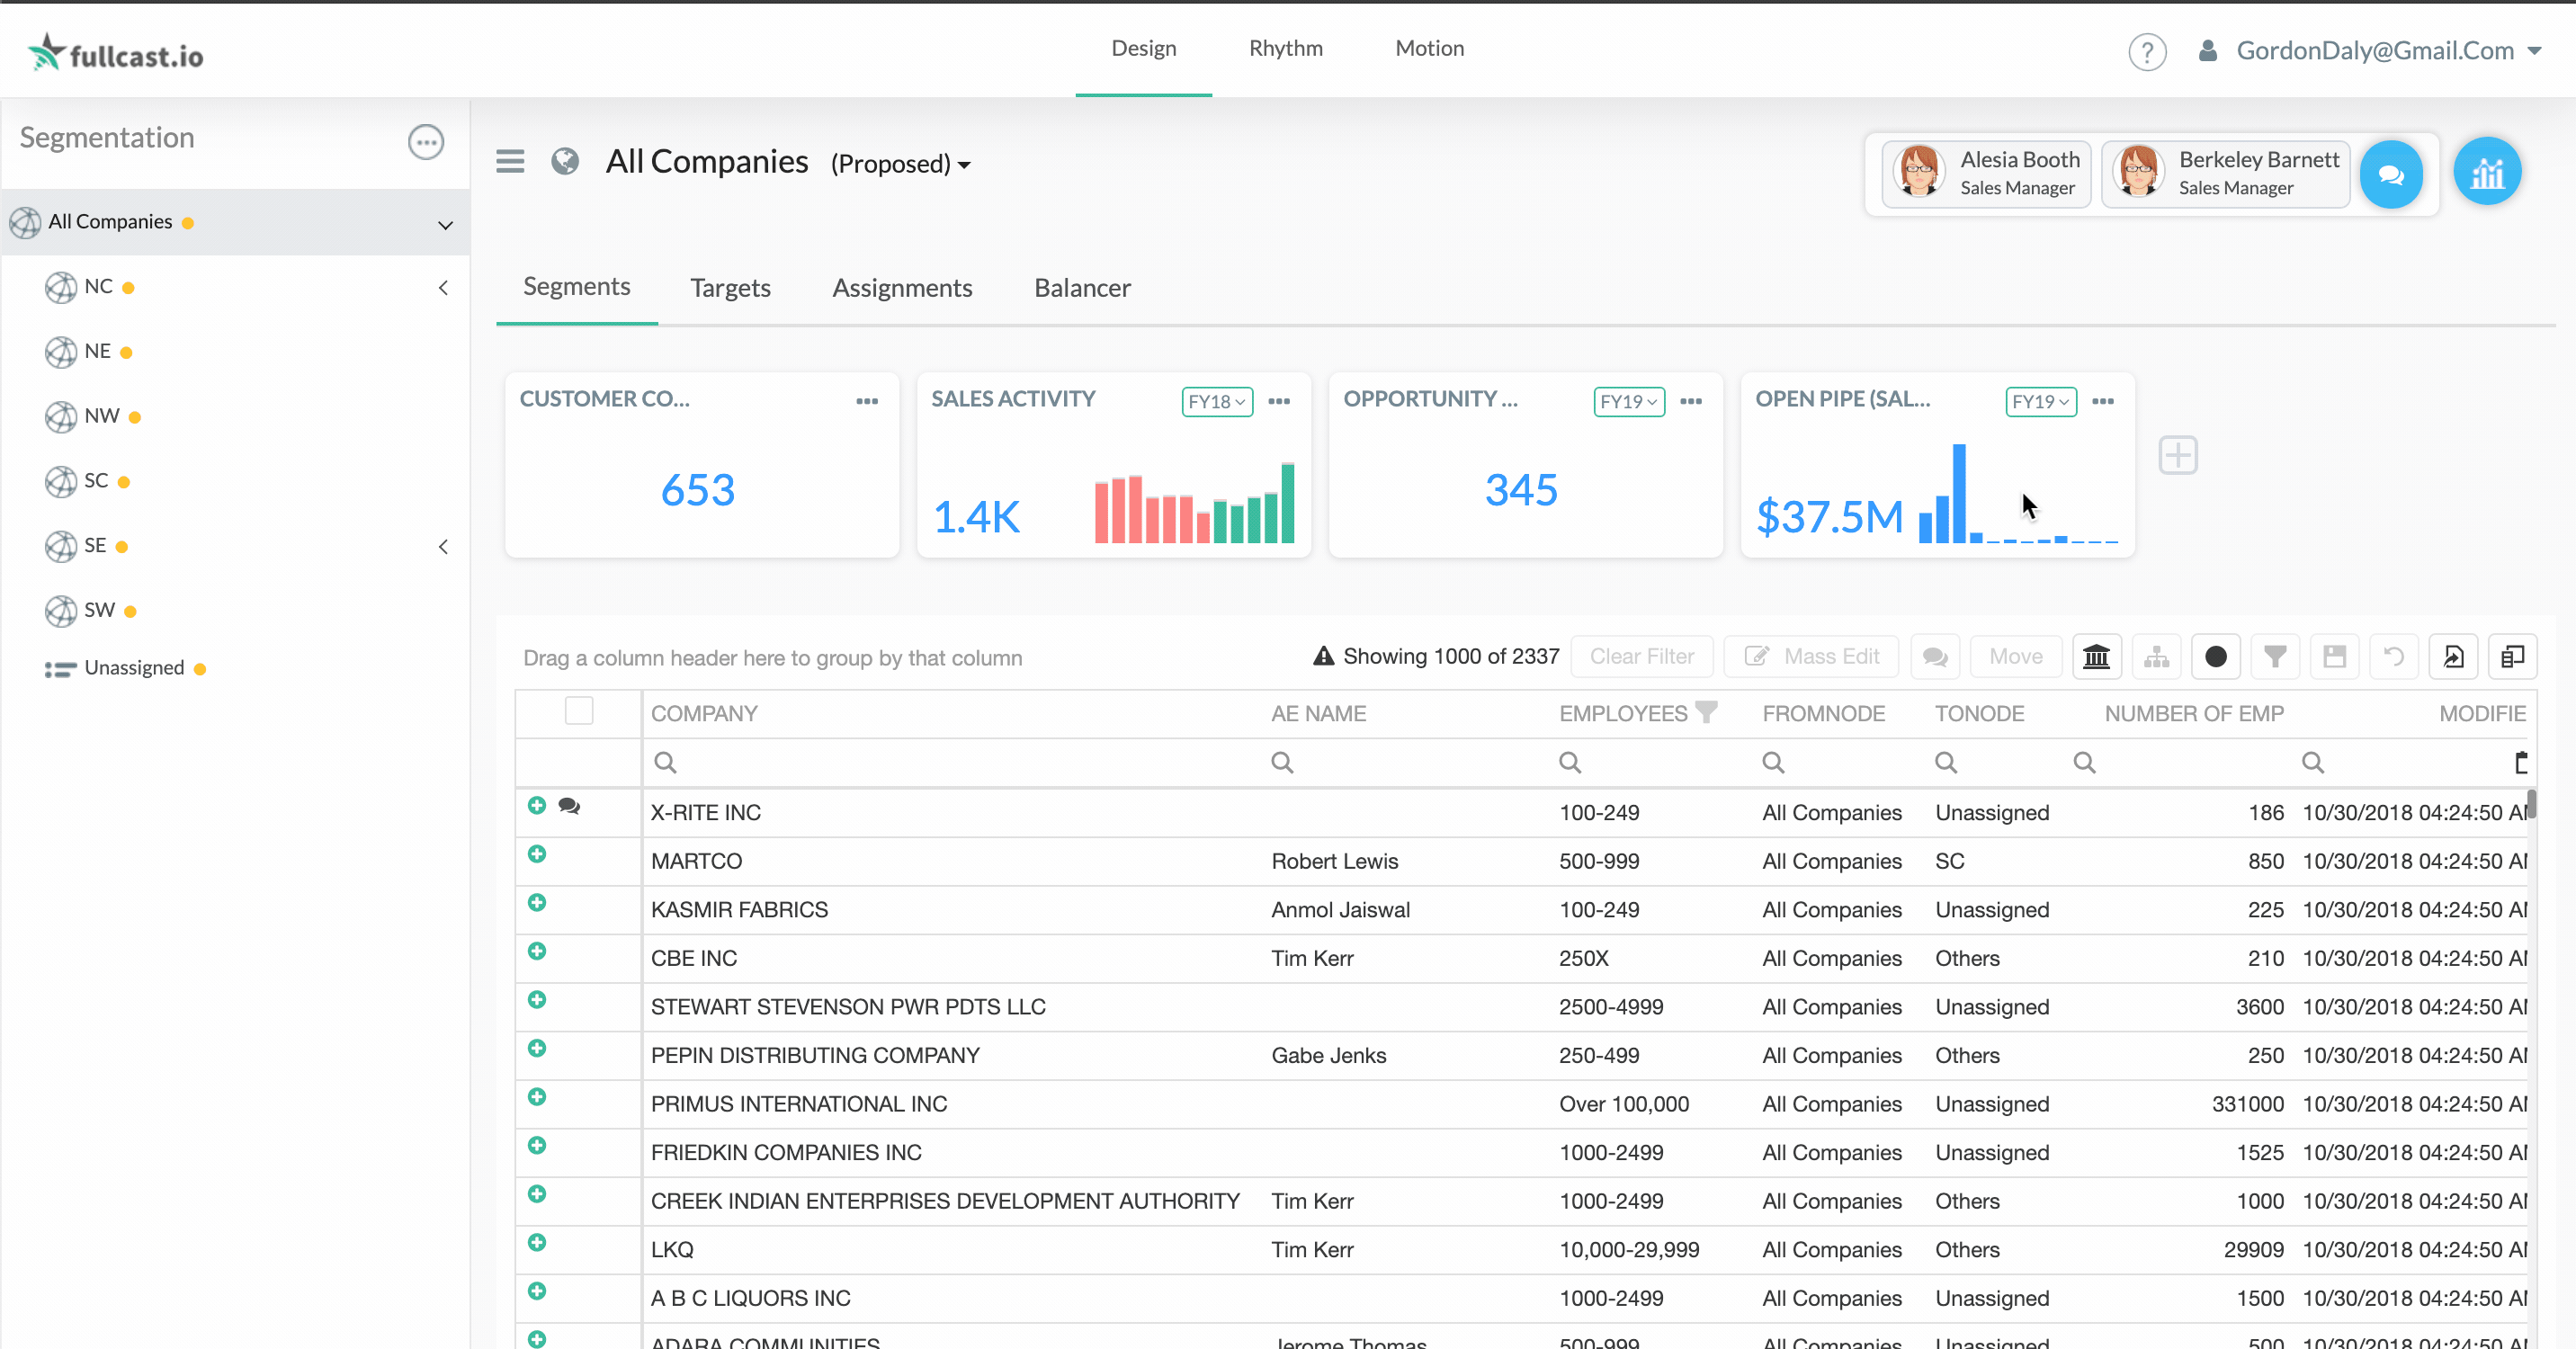Image resolution: width=2576 pixels, height=1349 pixels.
Task: Switch to the Motion top tab
Action: click(x=1430, y=48)
